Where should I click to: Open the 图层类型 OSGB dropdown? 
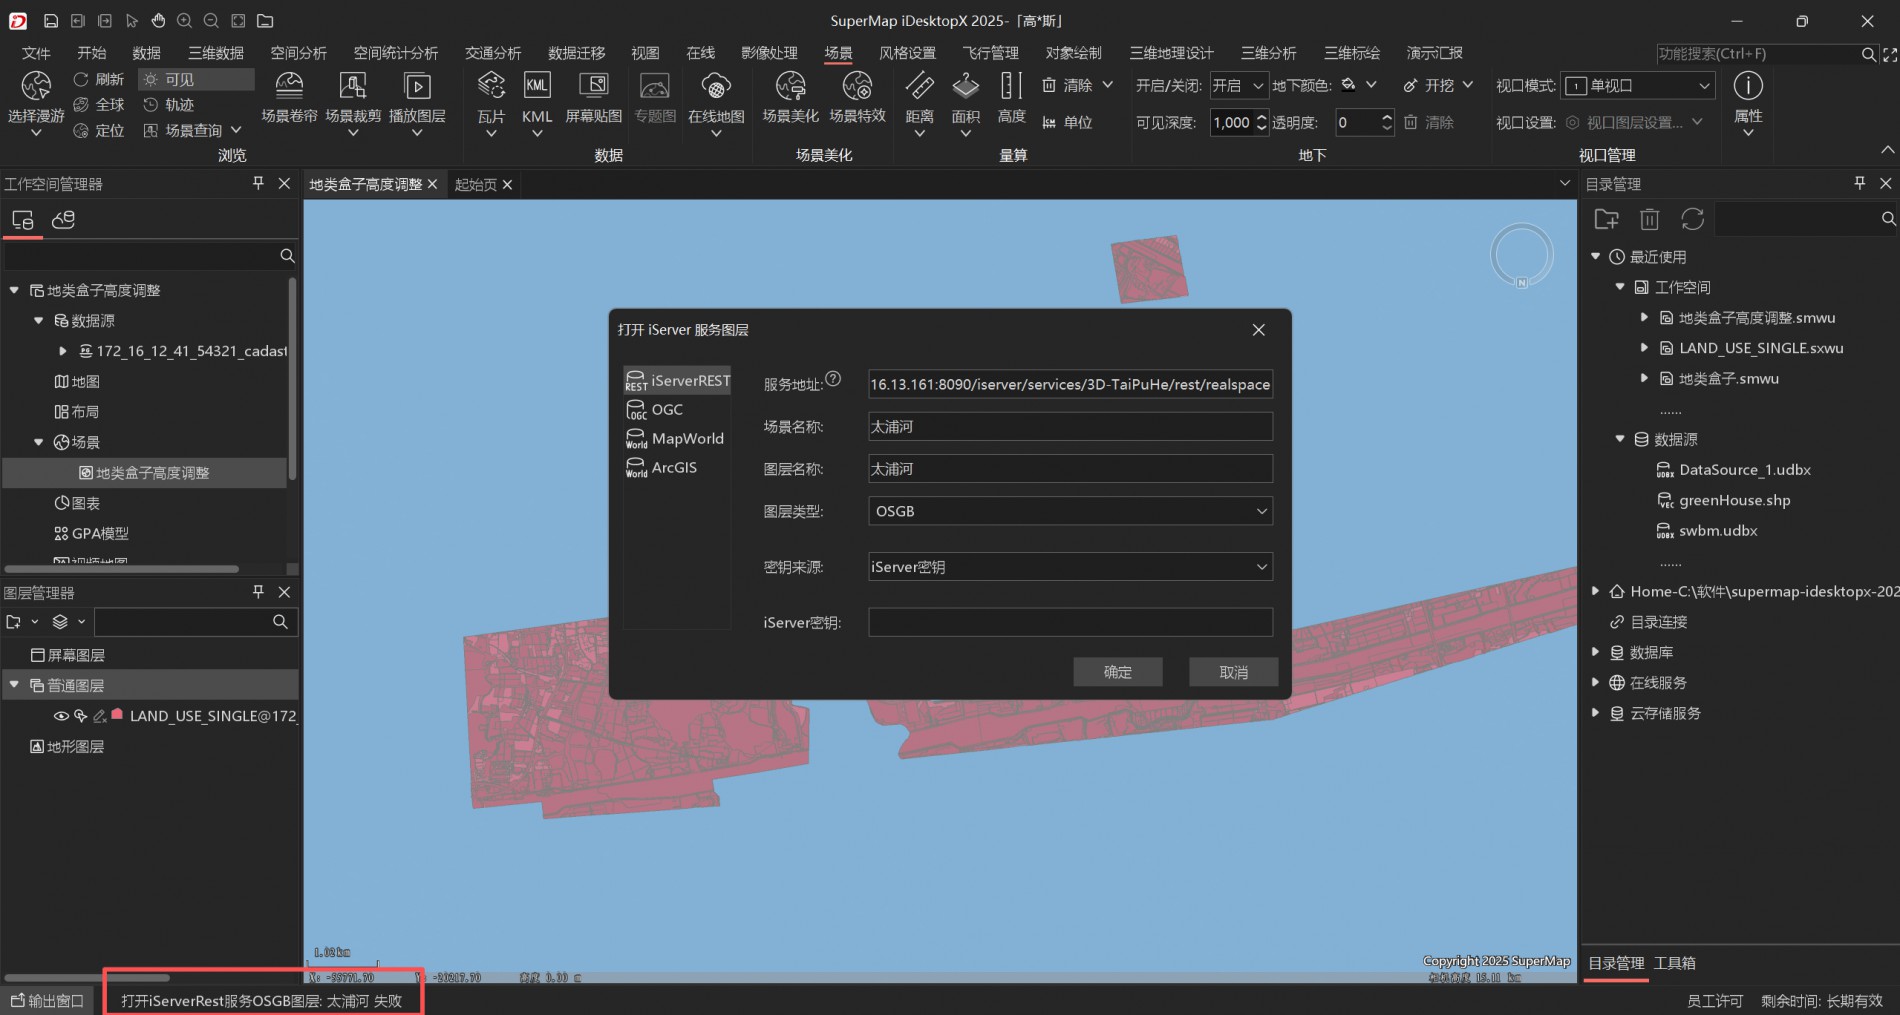coord(1070,511)
